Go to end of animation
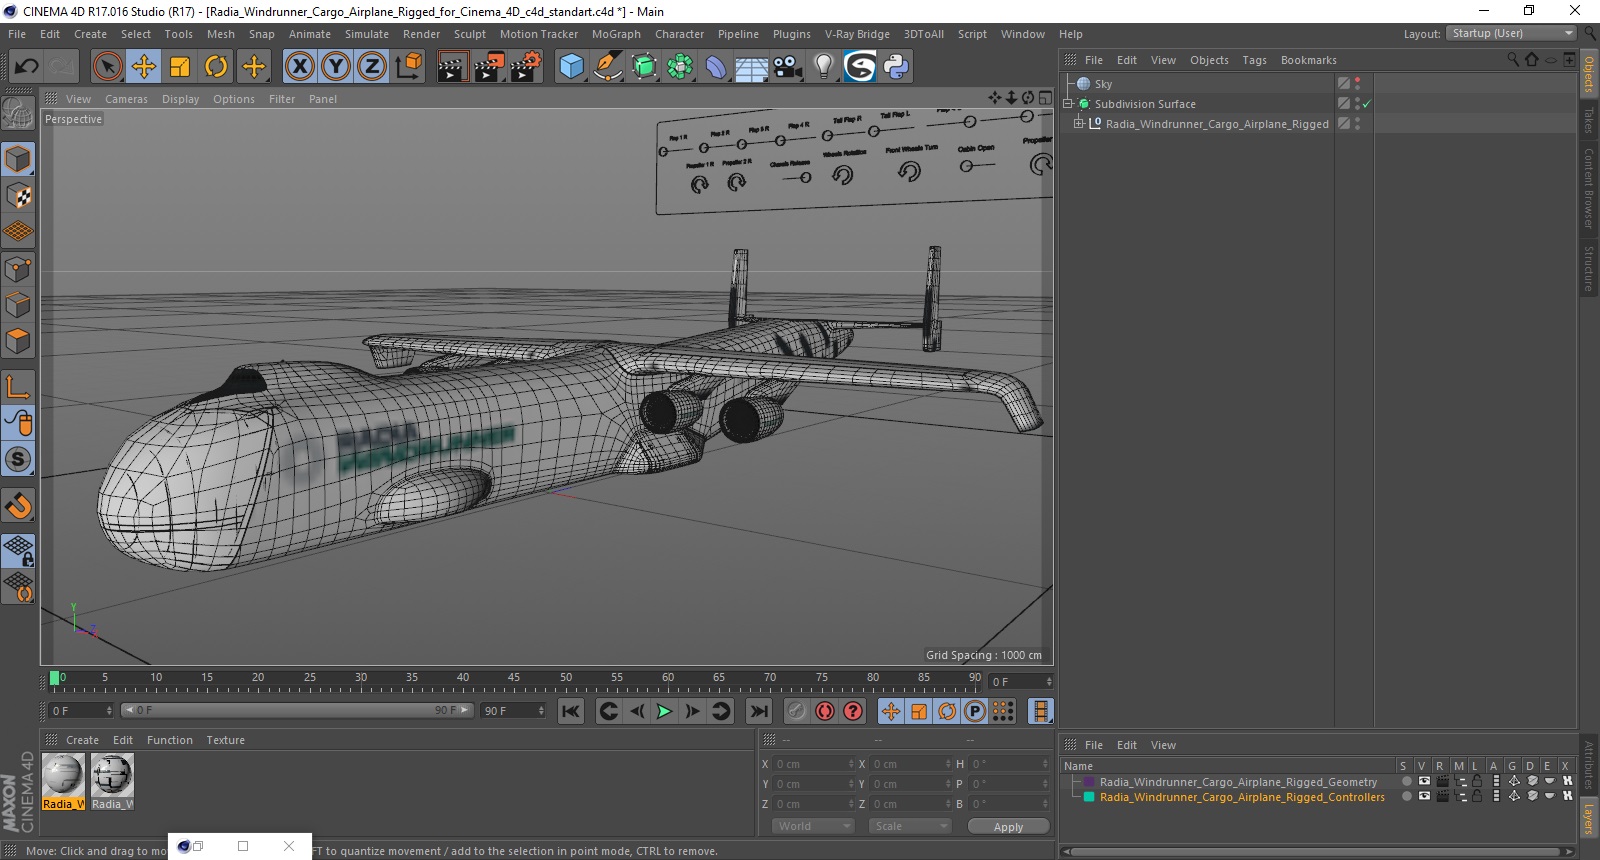This screenshot has height=860, width=1600. tap(759, 711)
